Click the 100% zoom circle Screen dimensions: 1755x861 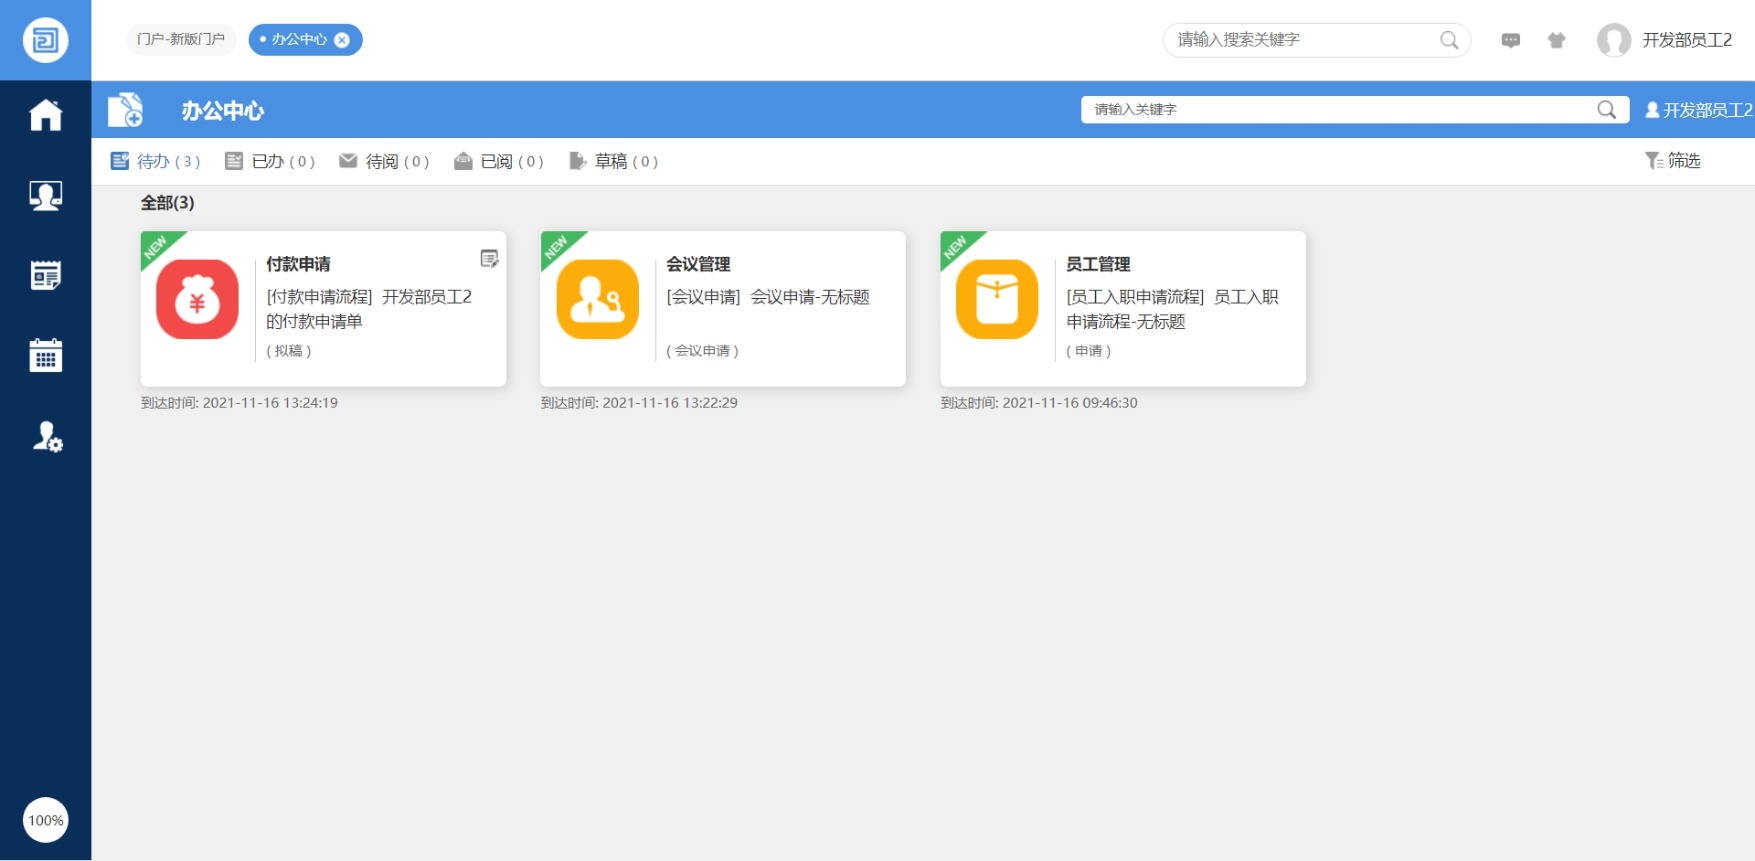coord(45,820)
